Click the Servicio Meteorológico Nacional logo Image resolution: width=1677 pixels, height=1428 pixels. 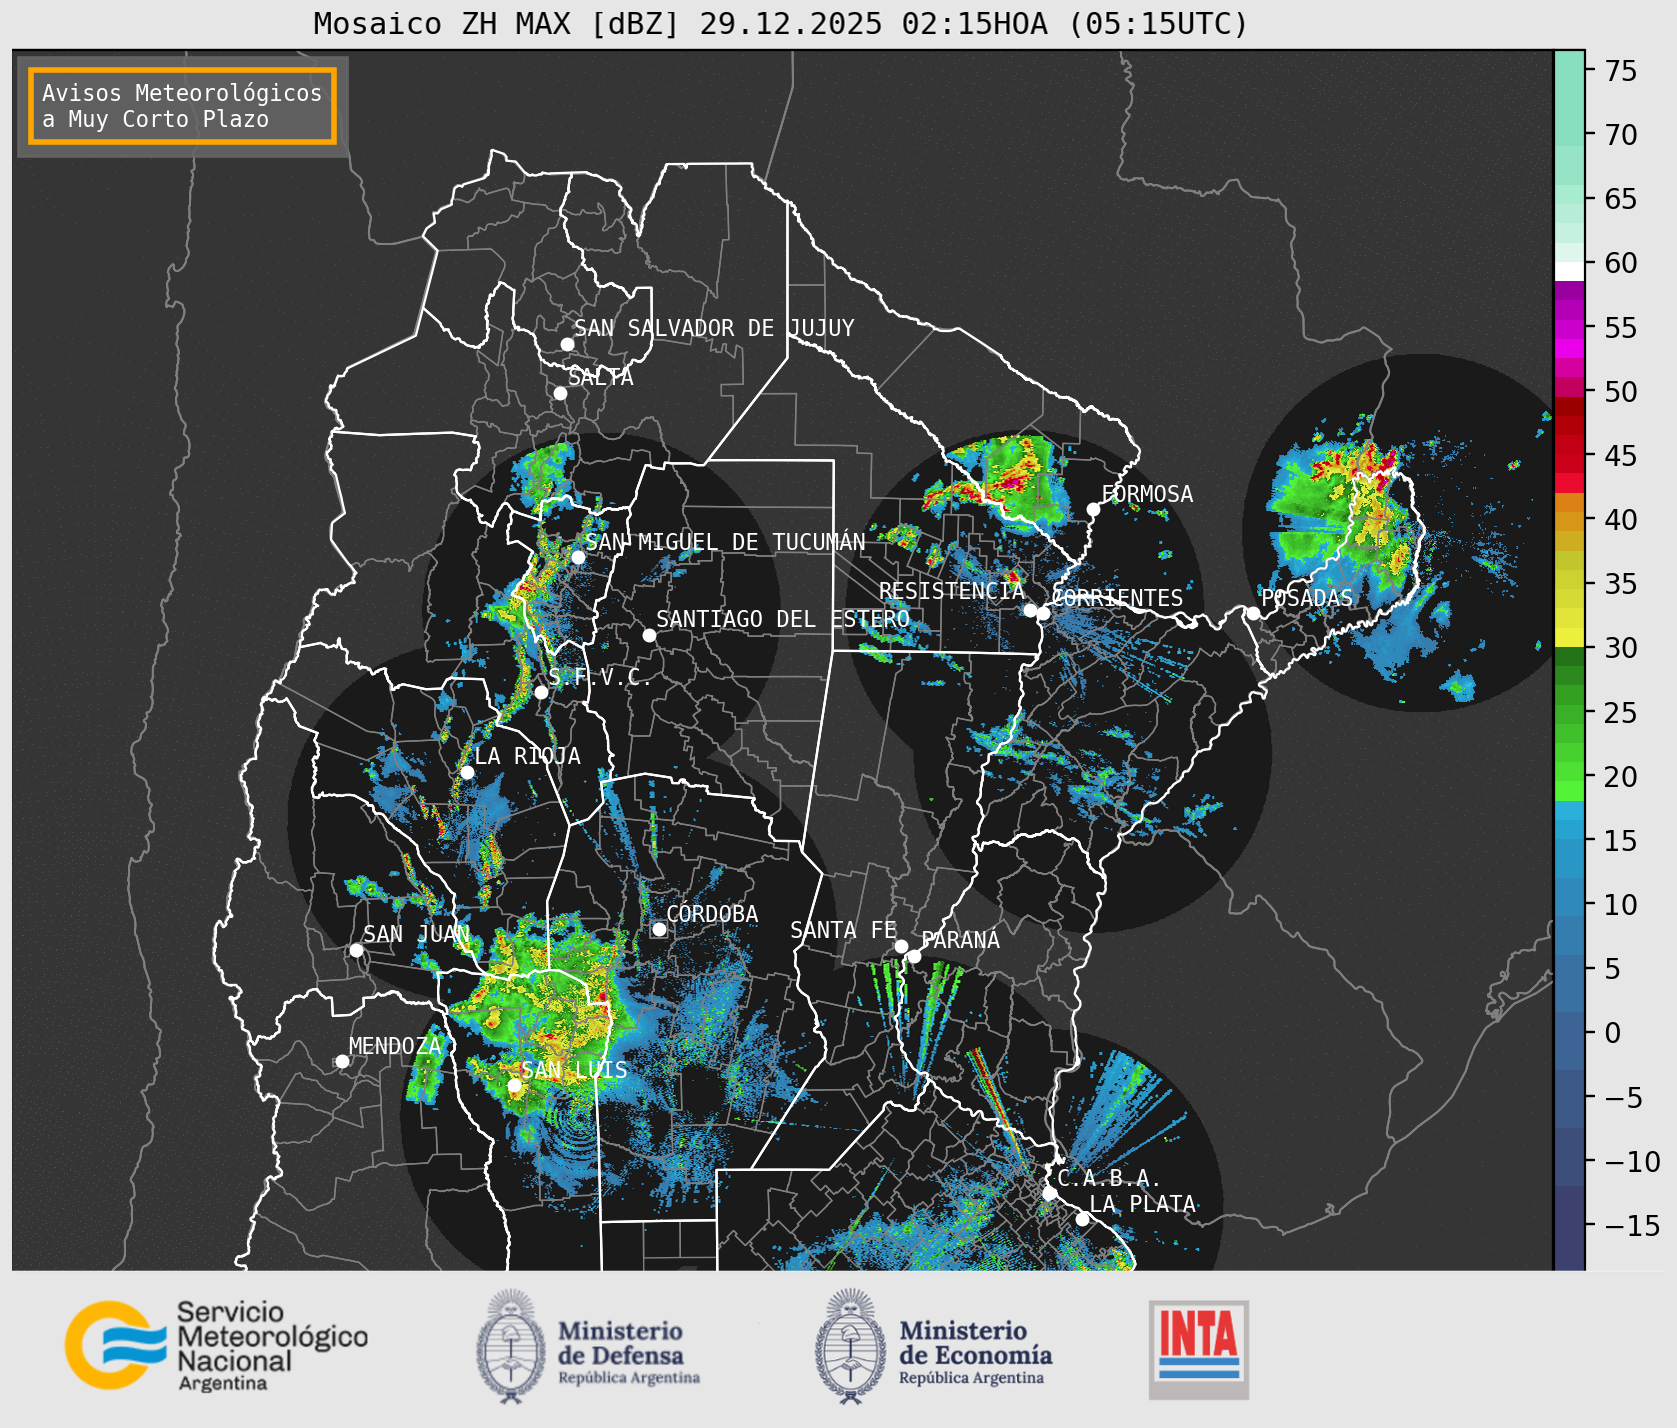coord(217,1344)
